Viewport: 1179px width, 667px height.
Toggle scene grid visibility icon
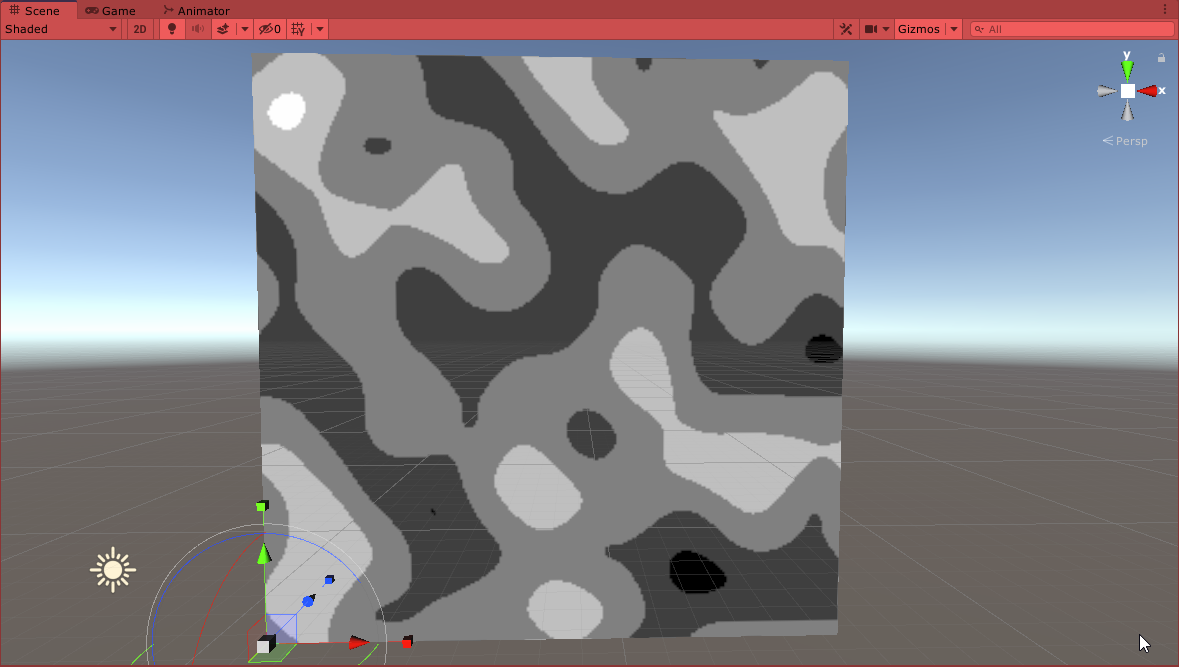(299, 29)
